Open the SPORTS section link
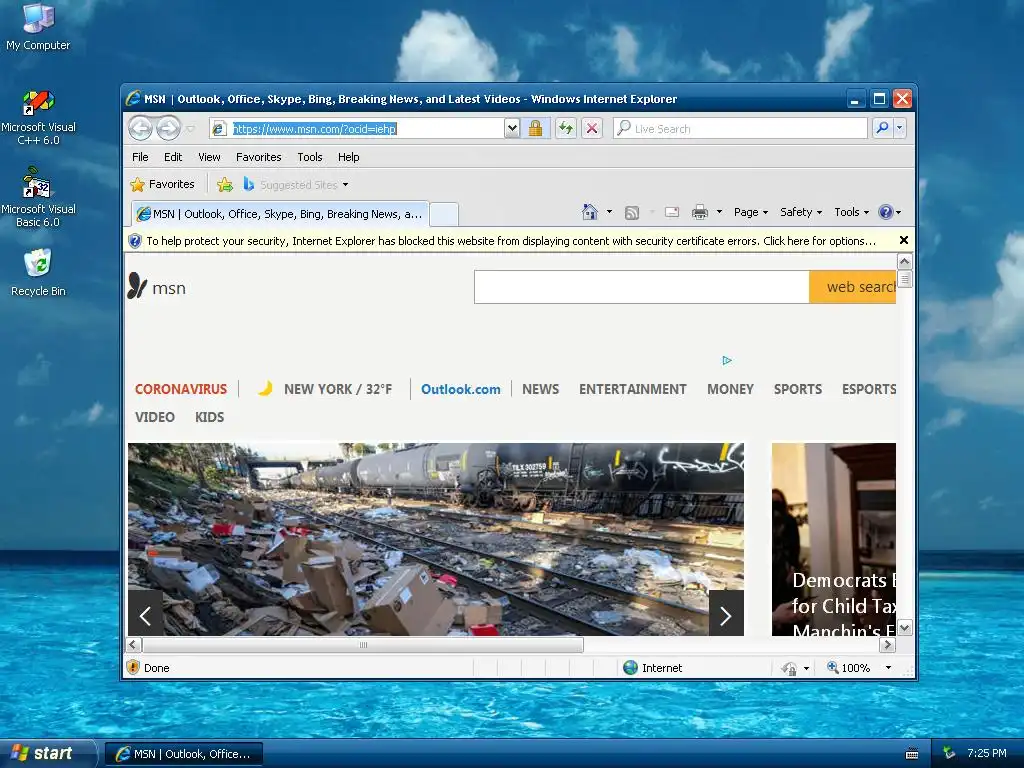Screen dimensions: 1024x768 798,389
